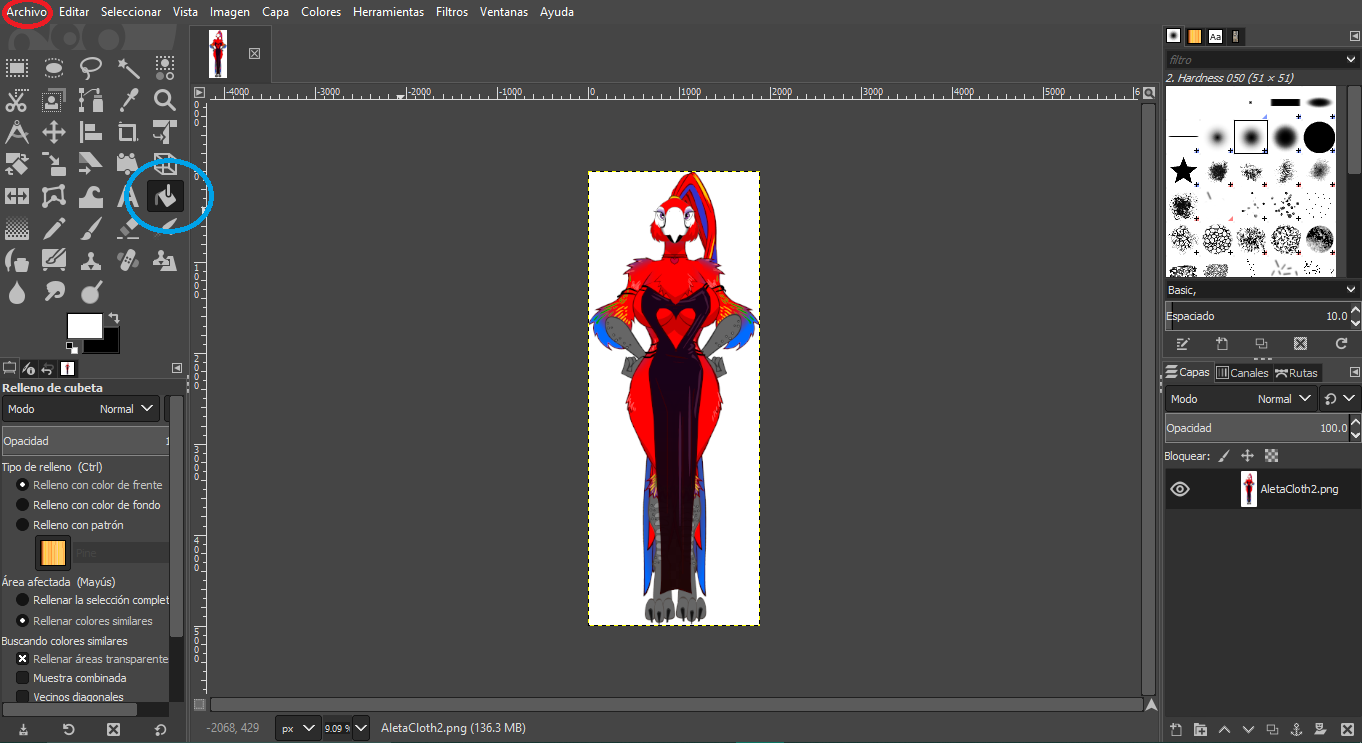
Task: Select the Bucket Fill tool
Action: pos(165,196)
